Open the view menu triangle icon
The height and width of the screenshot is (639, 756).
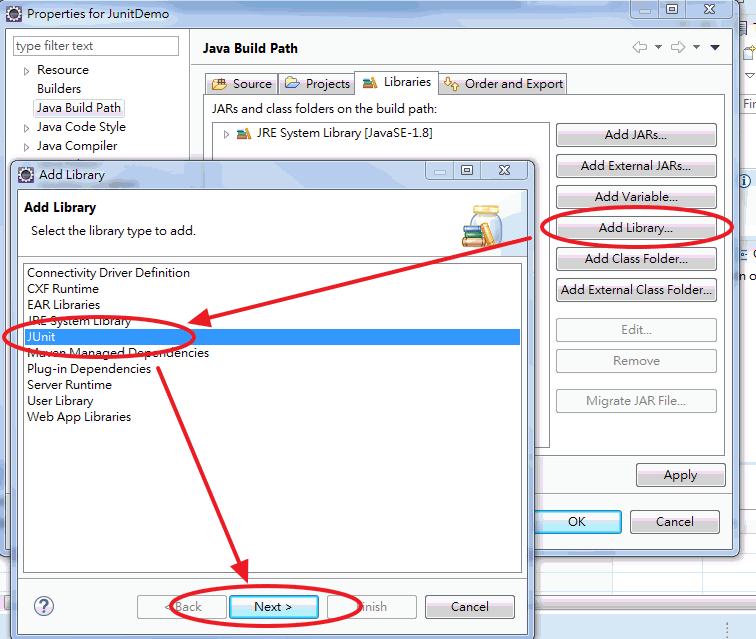715,47
